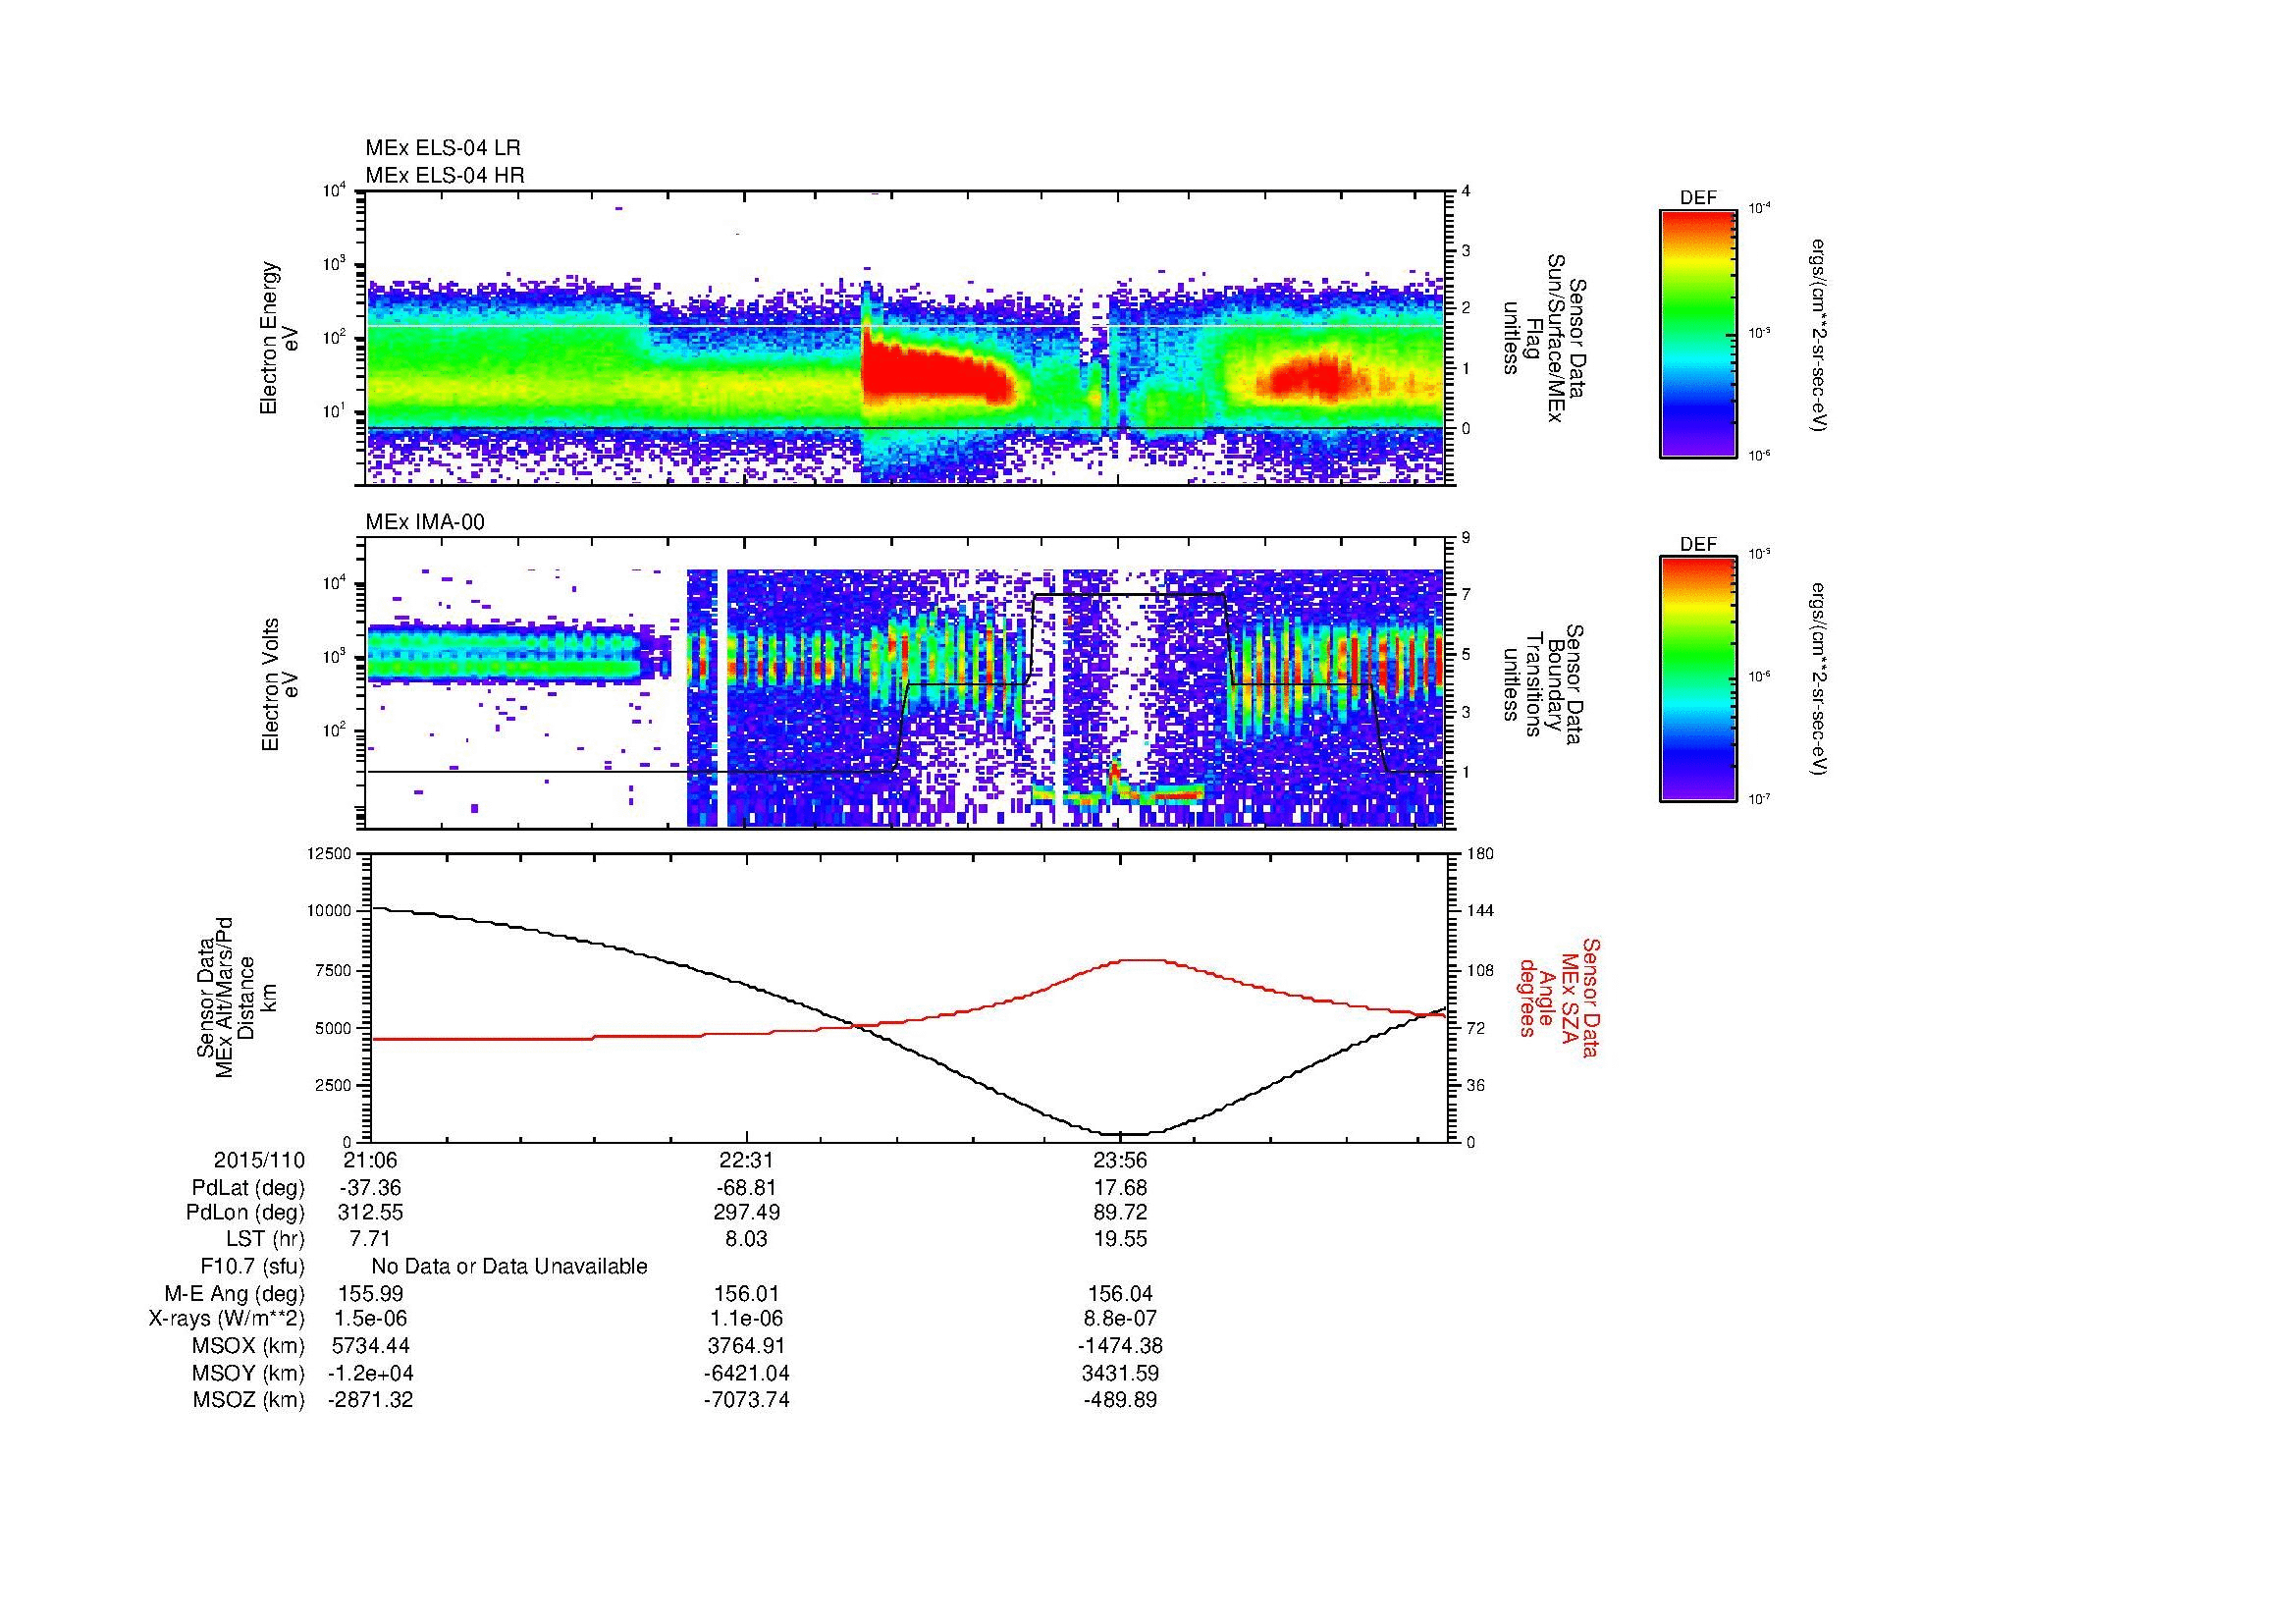The height and width of the screenshot is (1623, 2296).
Task: Click the top DEF color bar
Action: tap(1698, 333)
